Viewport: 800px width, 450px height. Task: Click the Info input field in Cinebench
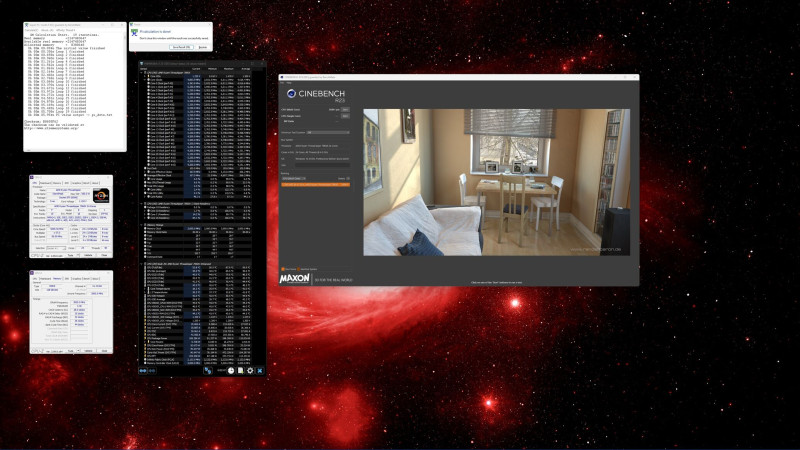pyautogui.click(x=322, y=165)
